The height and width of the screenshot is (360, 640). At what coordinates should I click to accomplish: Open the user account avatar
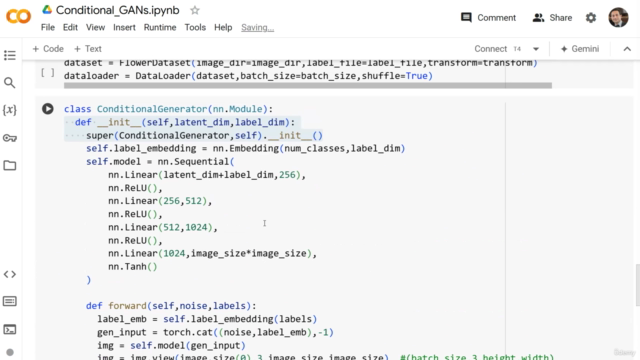[x=618, y=18]
